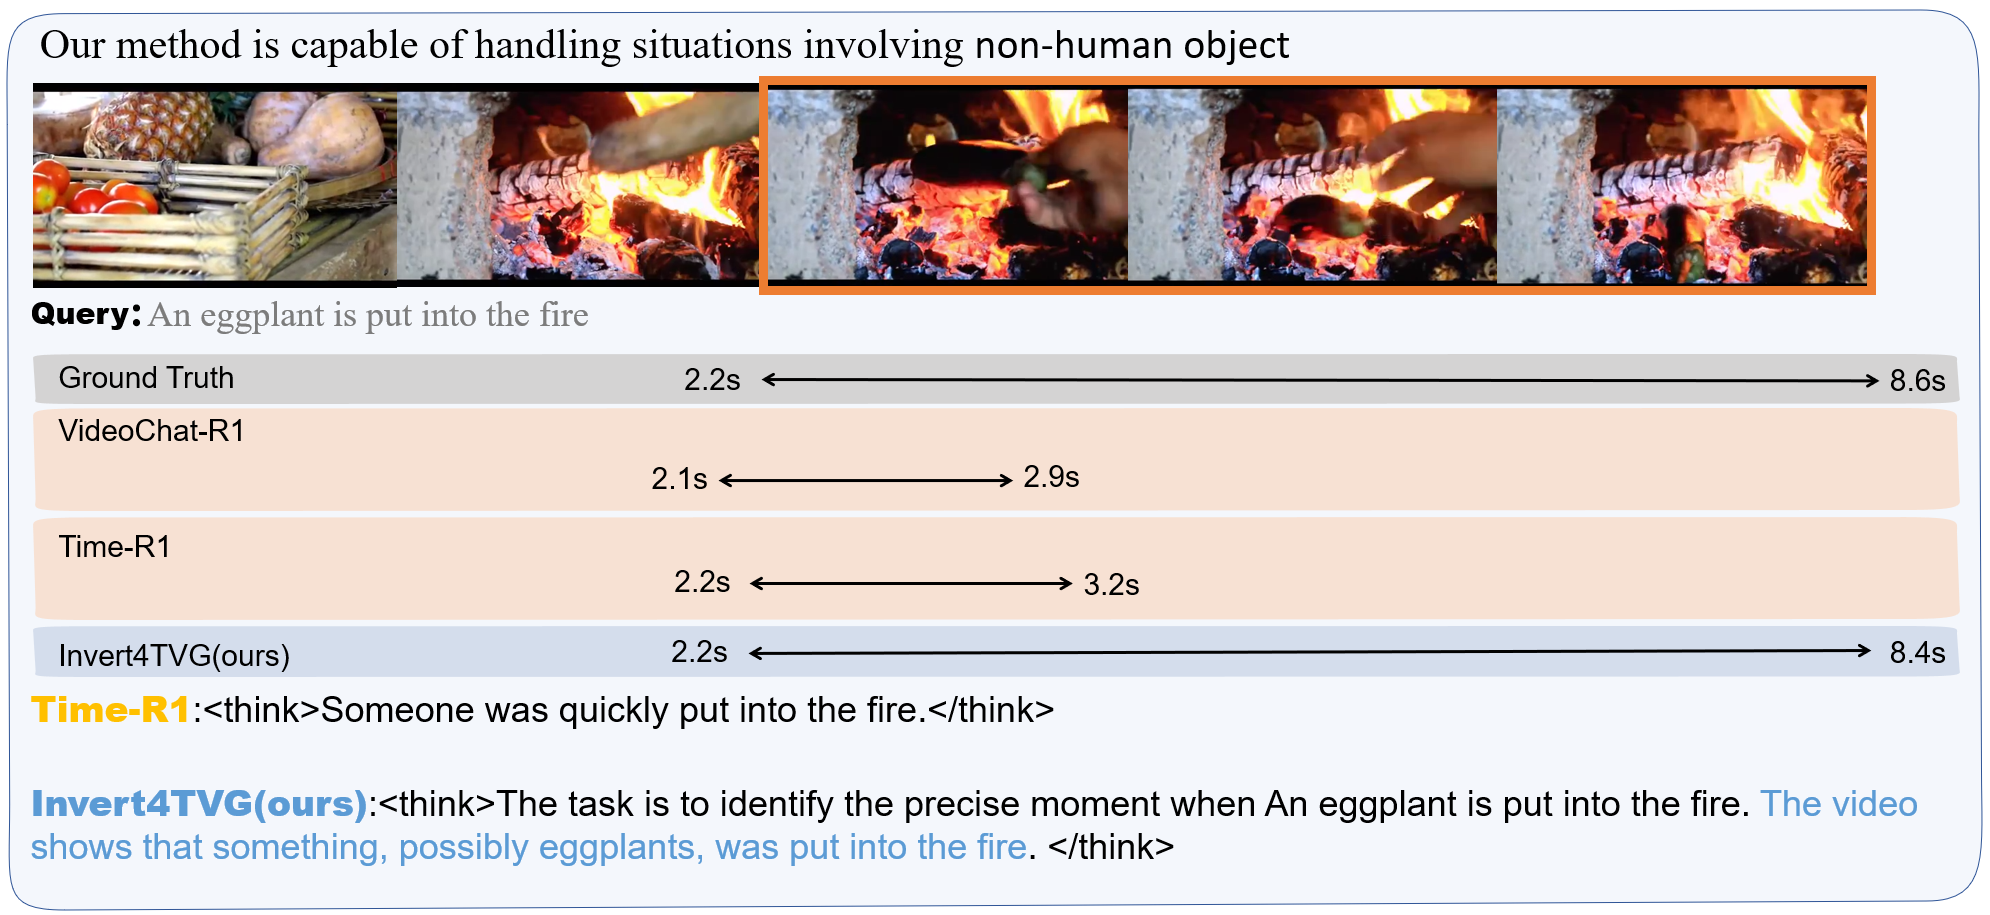Click the query text about an eggplant

click(368, 315)
